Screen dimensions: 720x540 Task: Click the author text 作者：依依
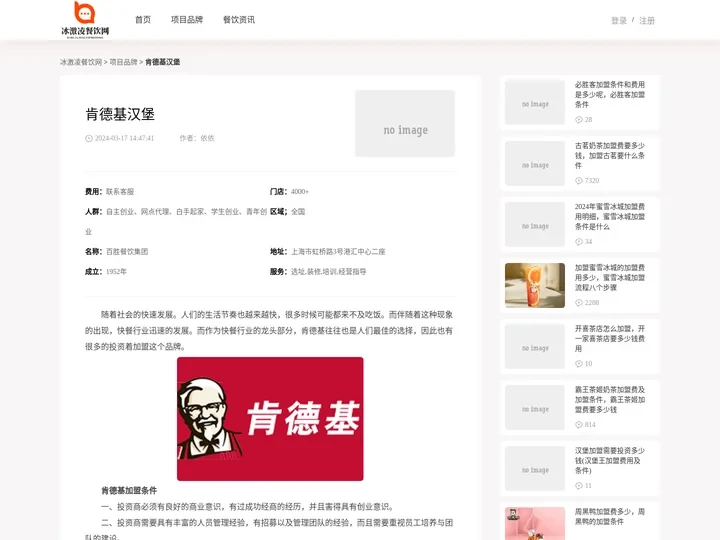(x=197, y=138)
